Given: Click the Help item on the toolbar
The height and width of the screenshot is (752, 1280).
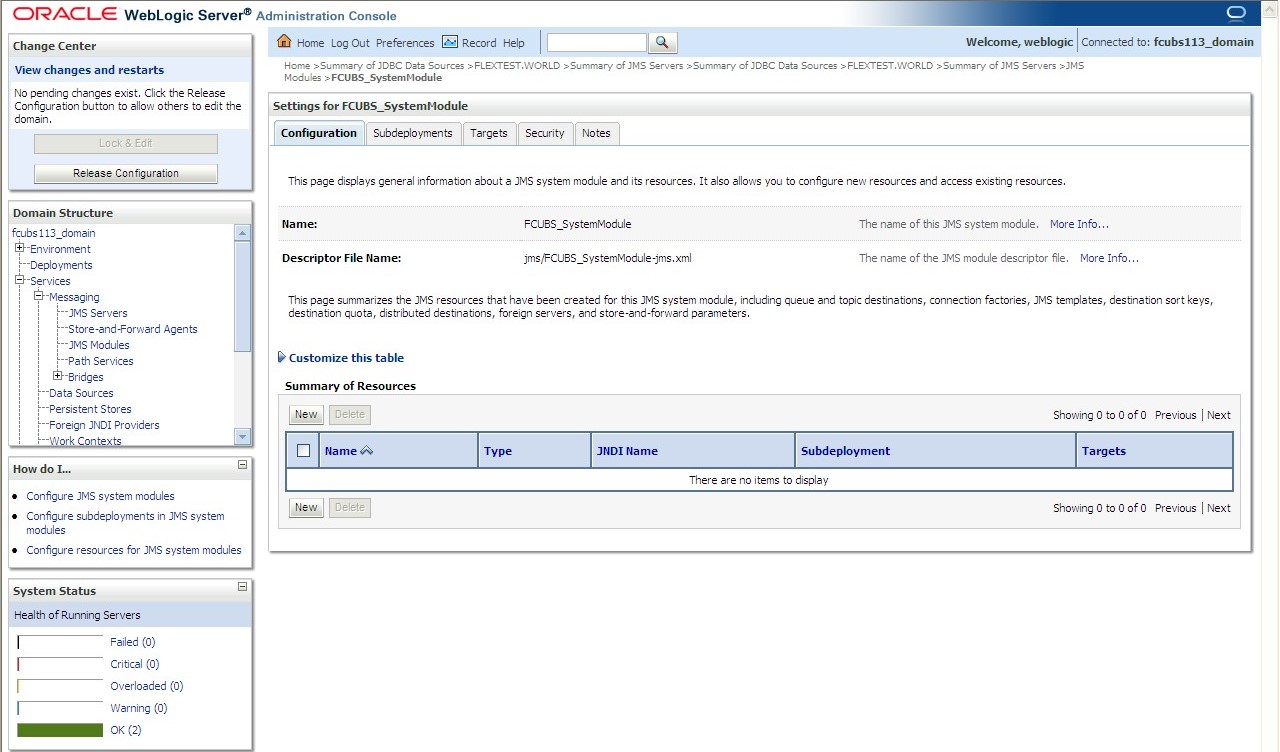Looking at the screenshot, I should 513,42.
